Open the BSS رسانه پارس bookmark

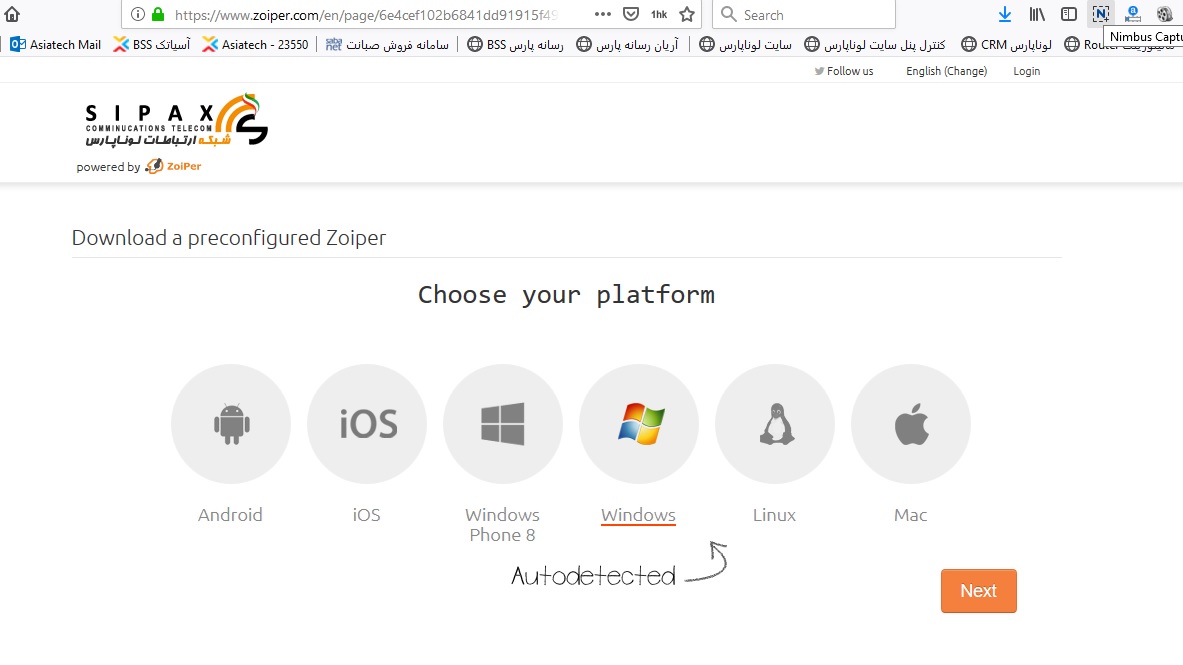(515, 45)
